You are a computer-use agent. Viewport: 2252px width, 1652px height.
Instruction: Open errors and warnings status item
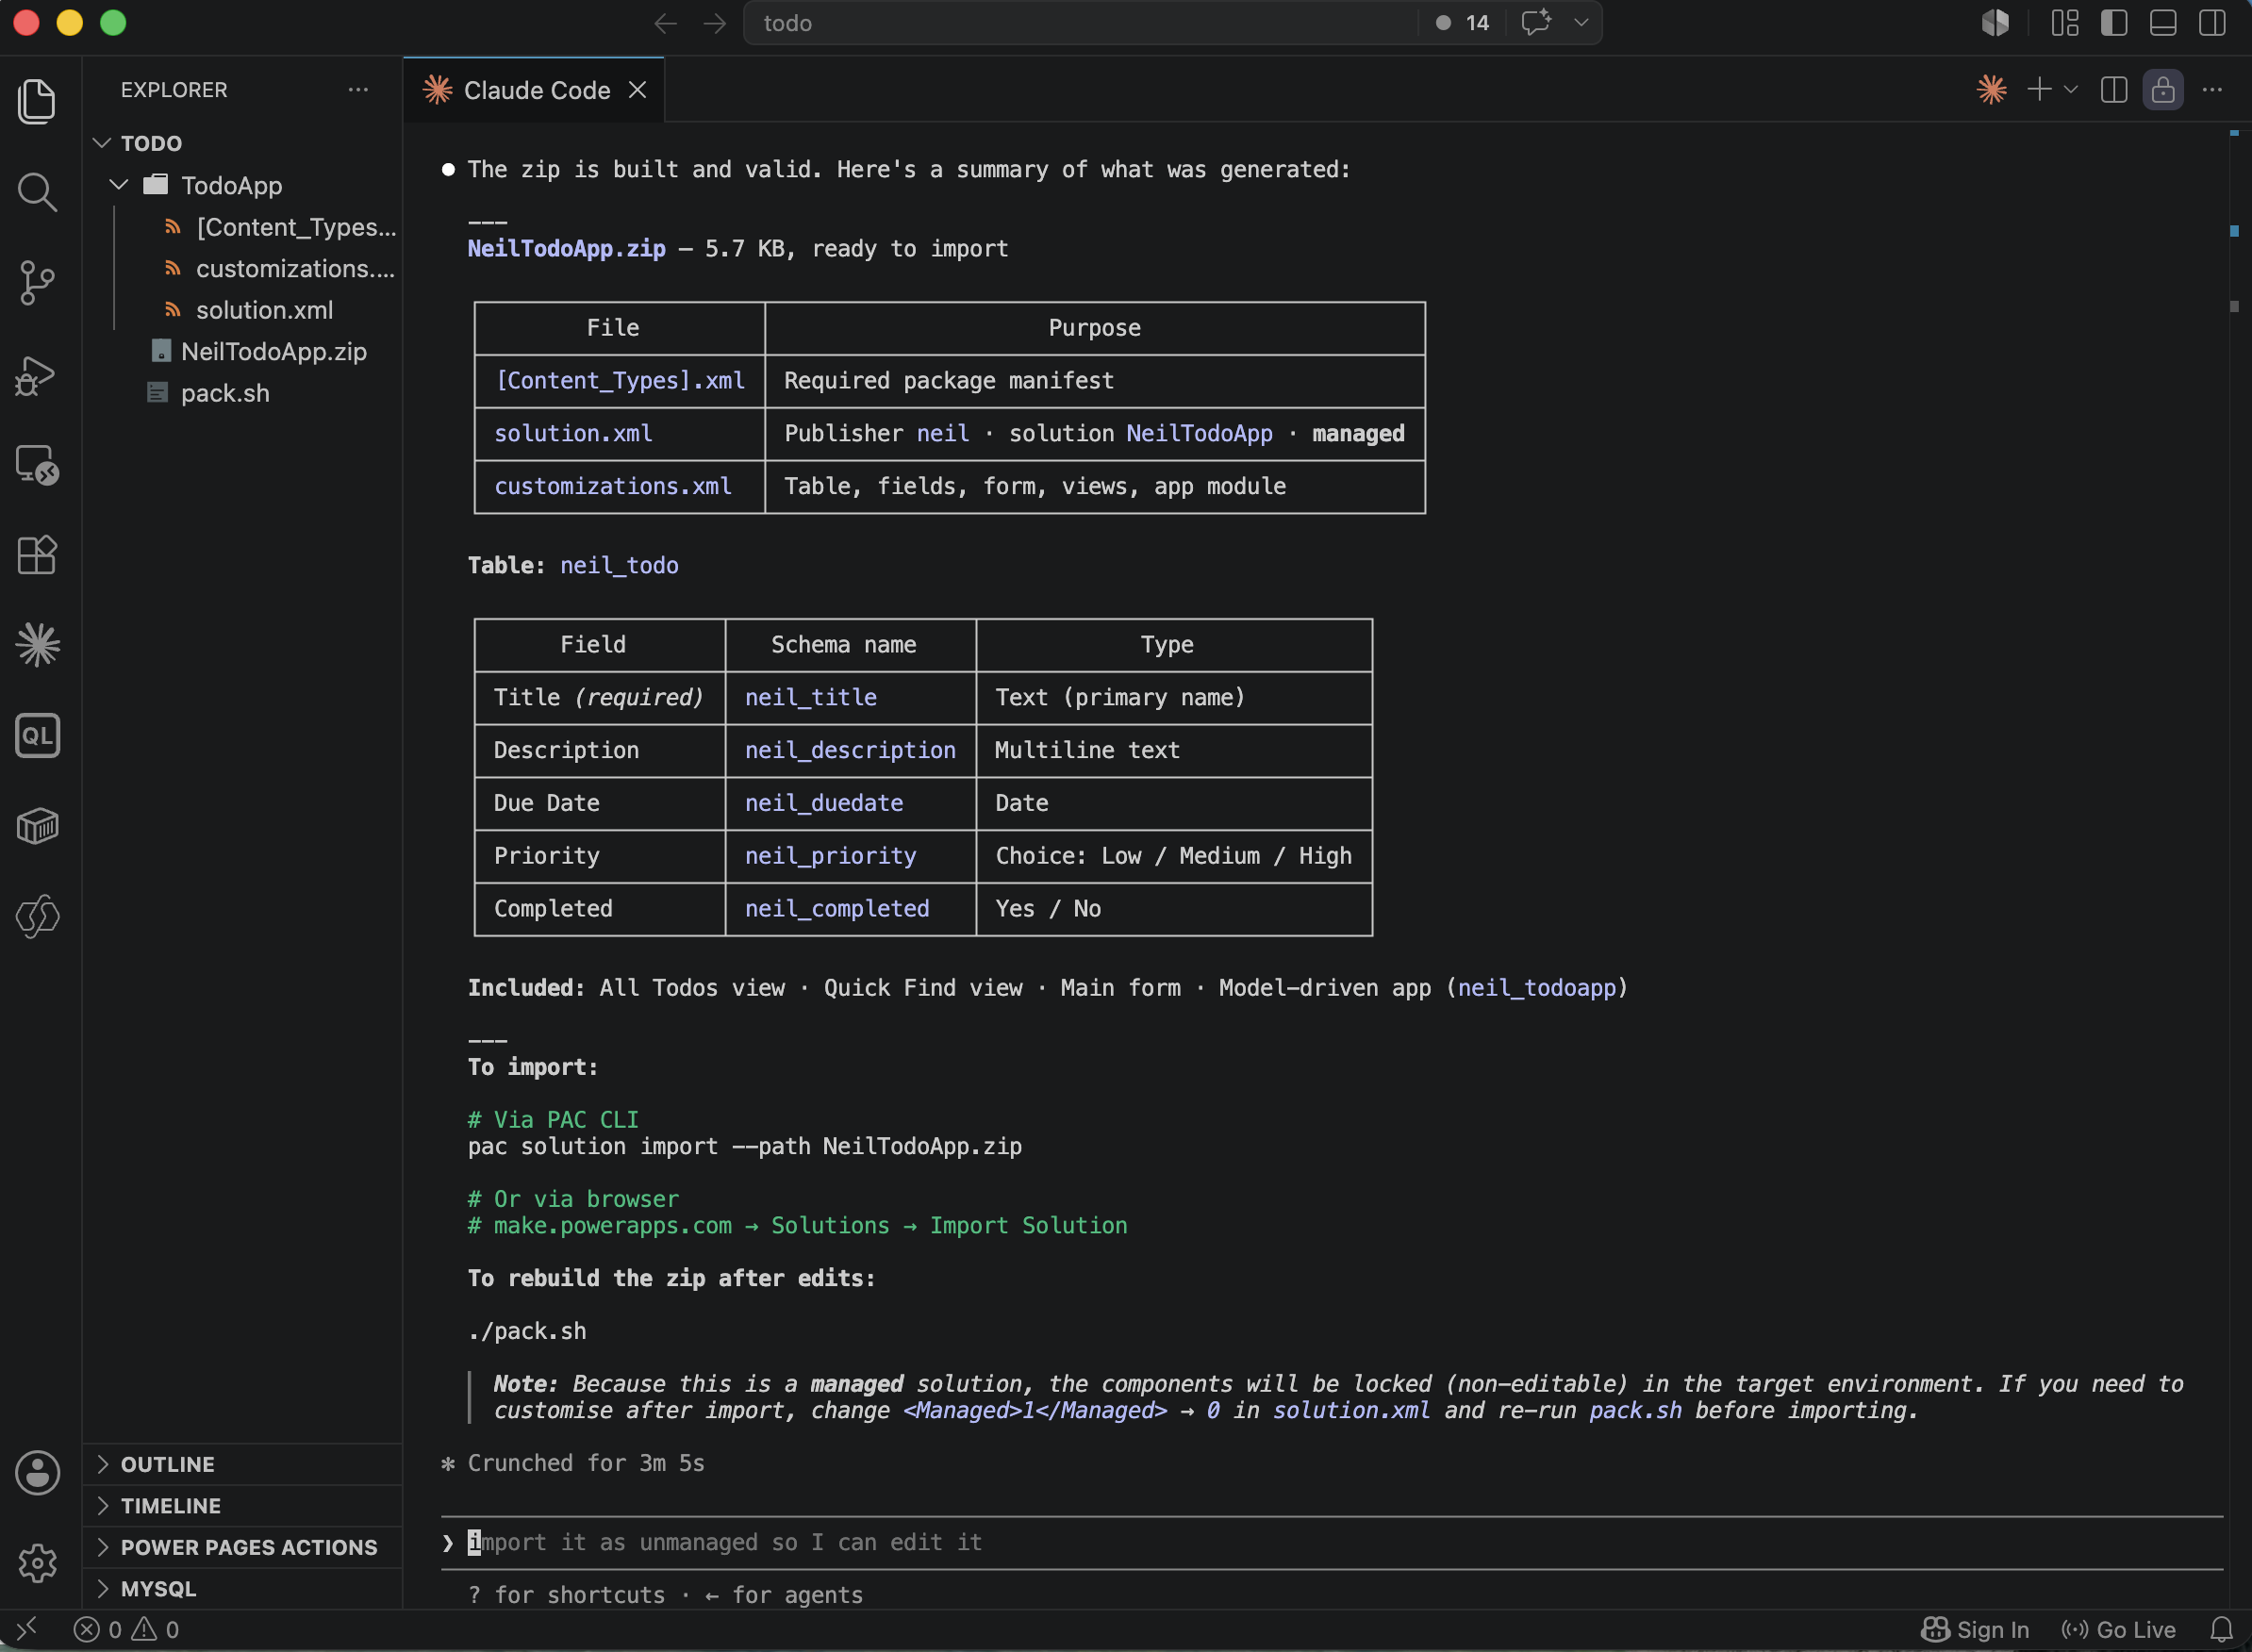(127, 1630)
